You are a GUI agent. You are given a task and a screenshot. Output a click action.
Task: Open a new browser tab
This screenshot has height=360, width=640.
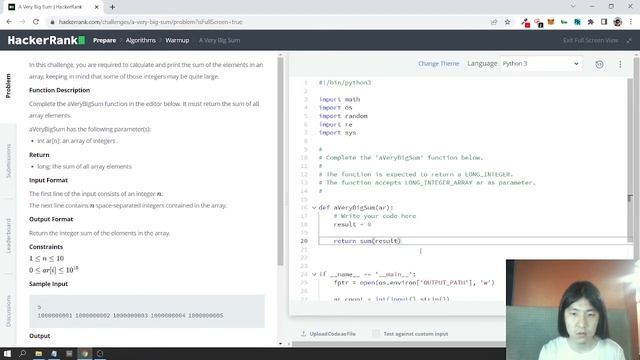(x=112, y=7)
